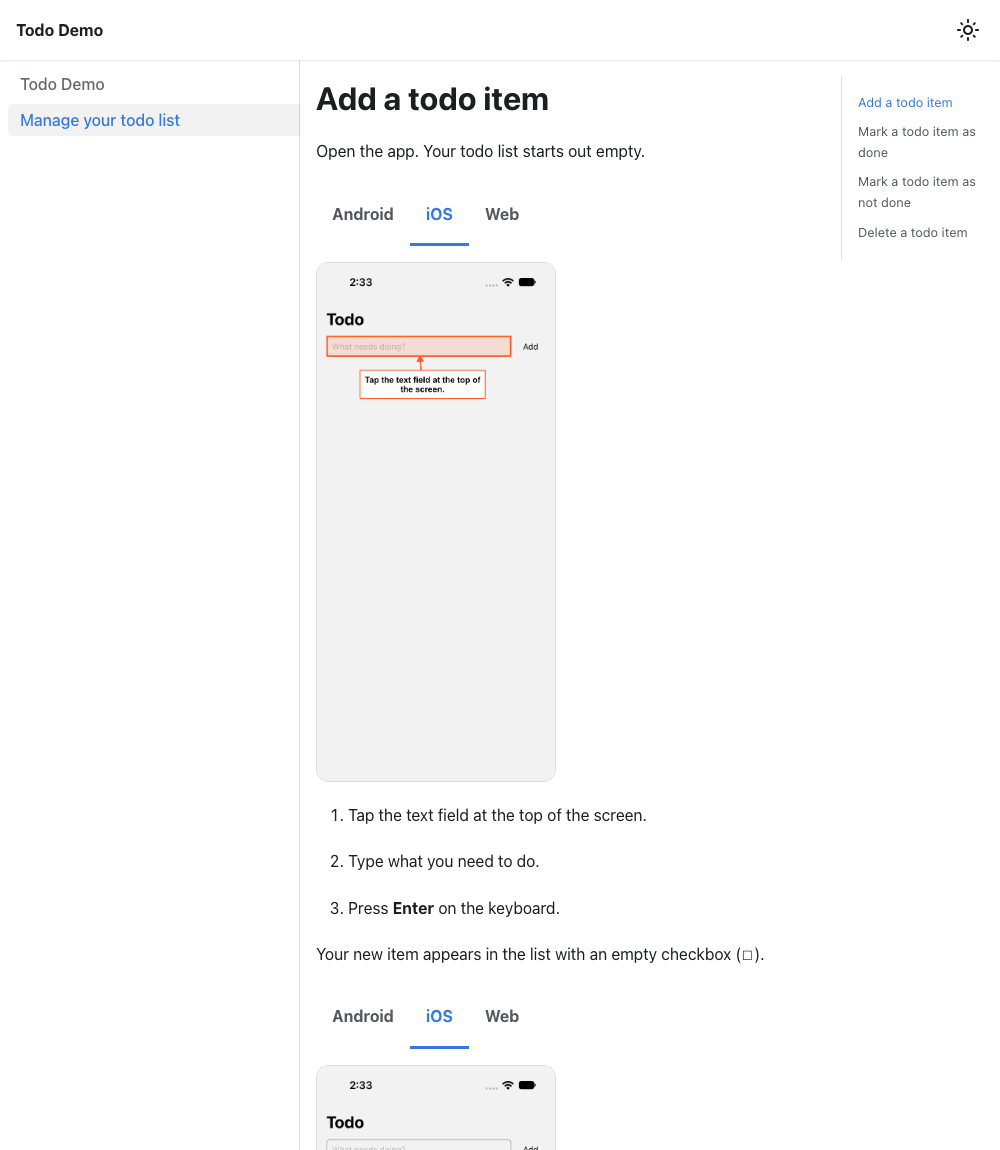Click step 'Tap the text field at the top'
Screen dimensions: 1000x1150
pyautogui.click(x=497, y=816)
